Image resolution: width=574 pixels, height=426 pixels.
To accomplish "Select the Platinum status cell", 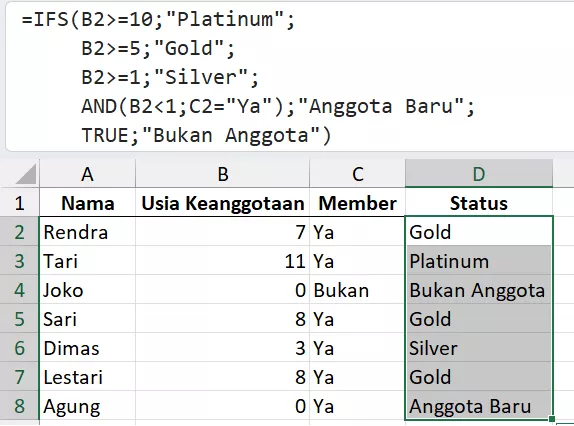I will click(479, 261).
